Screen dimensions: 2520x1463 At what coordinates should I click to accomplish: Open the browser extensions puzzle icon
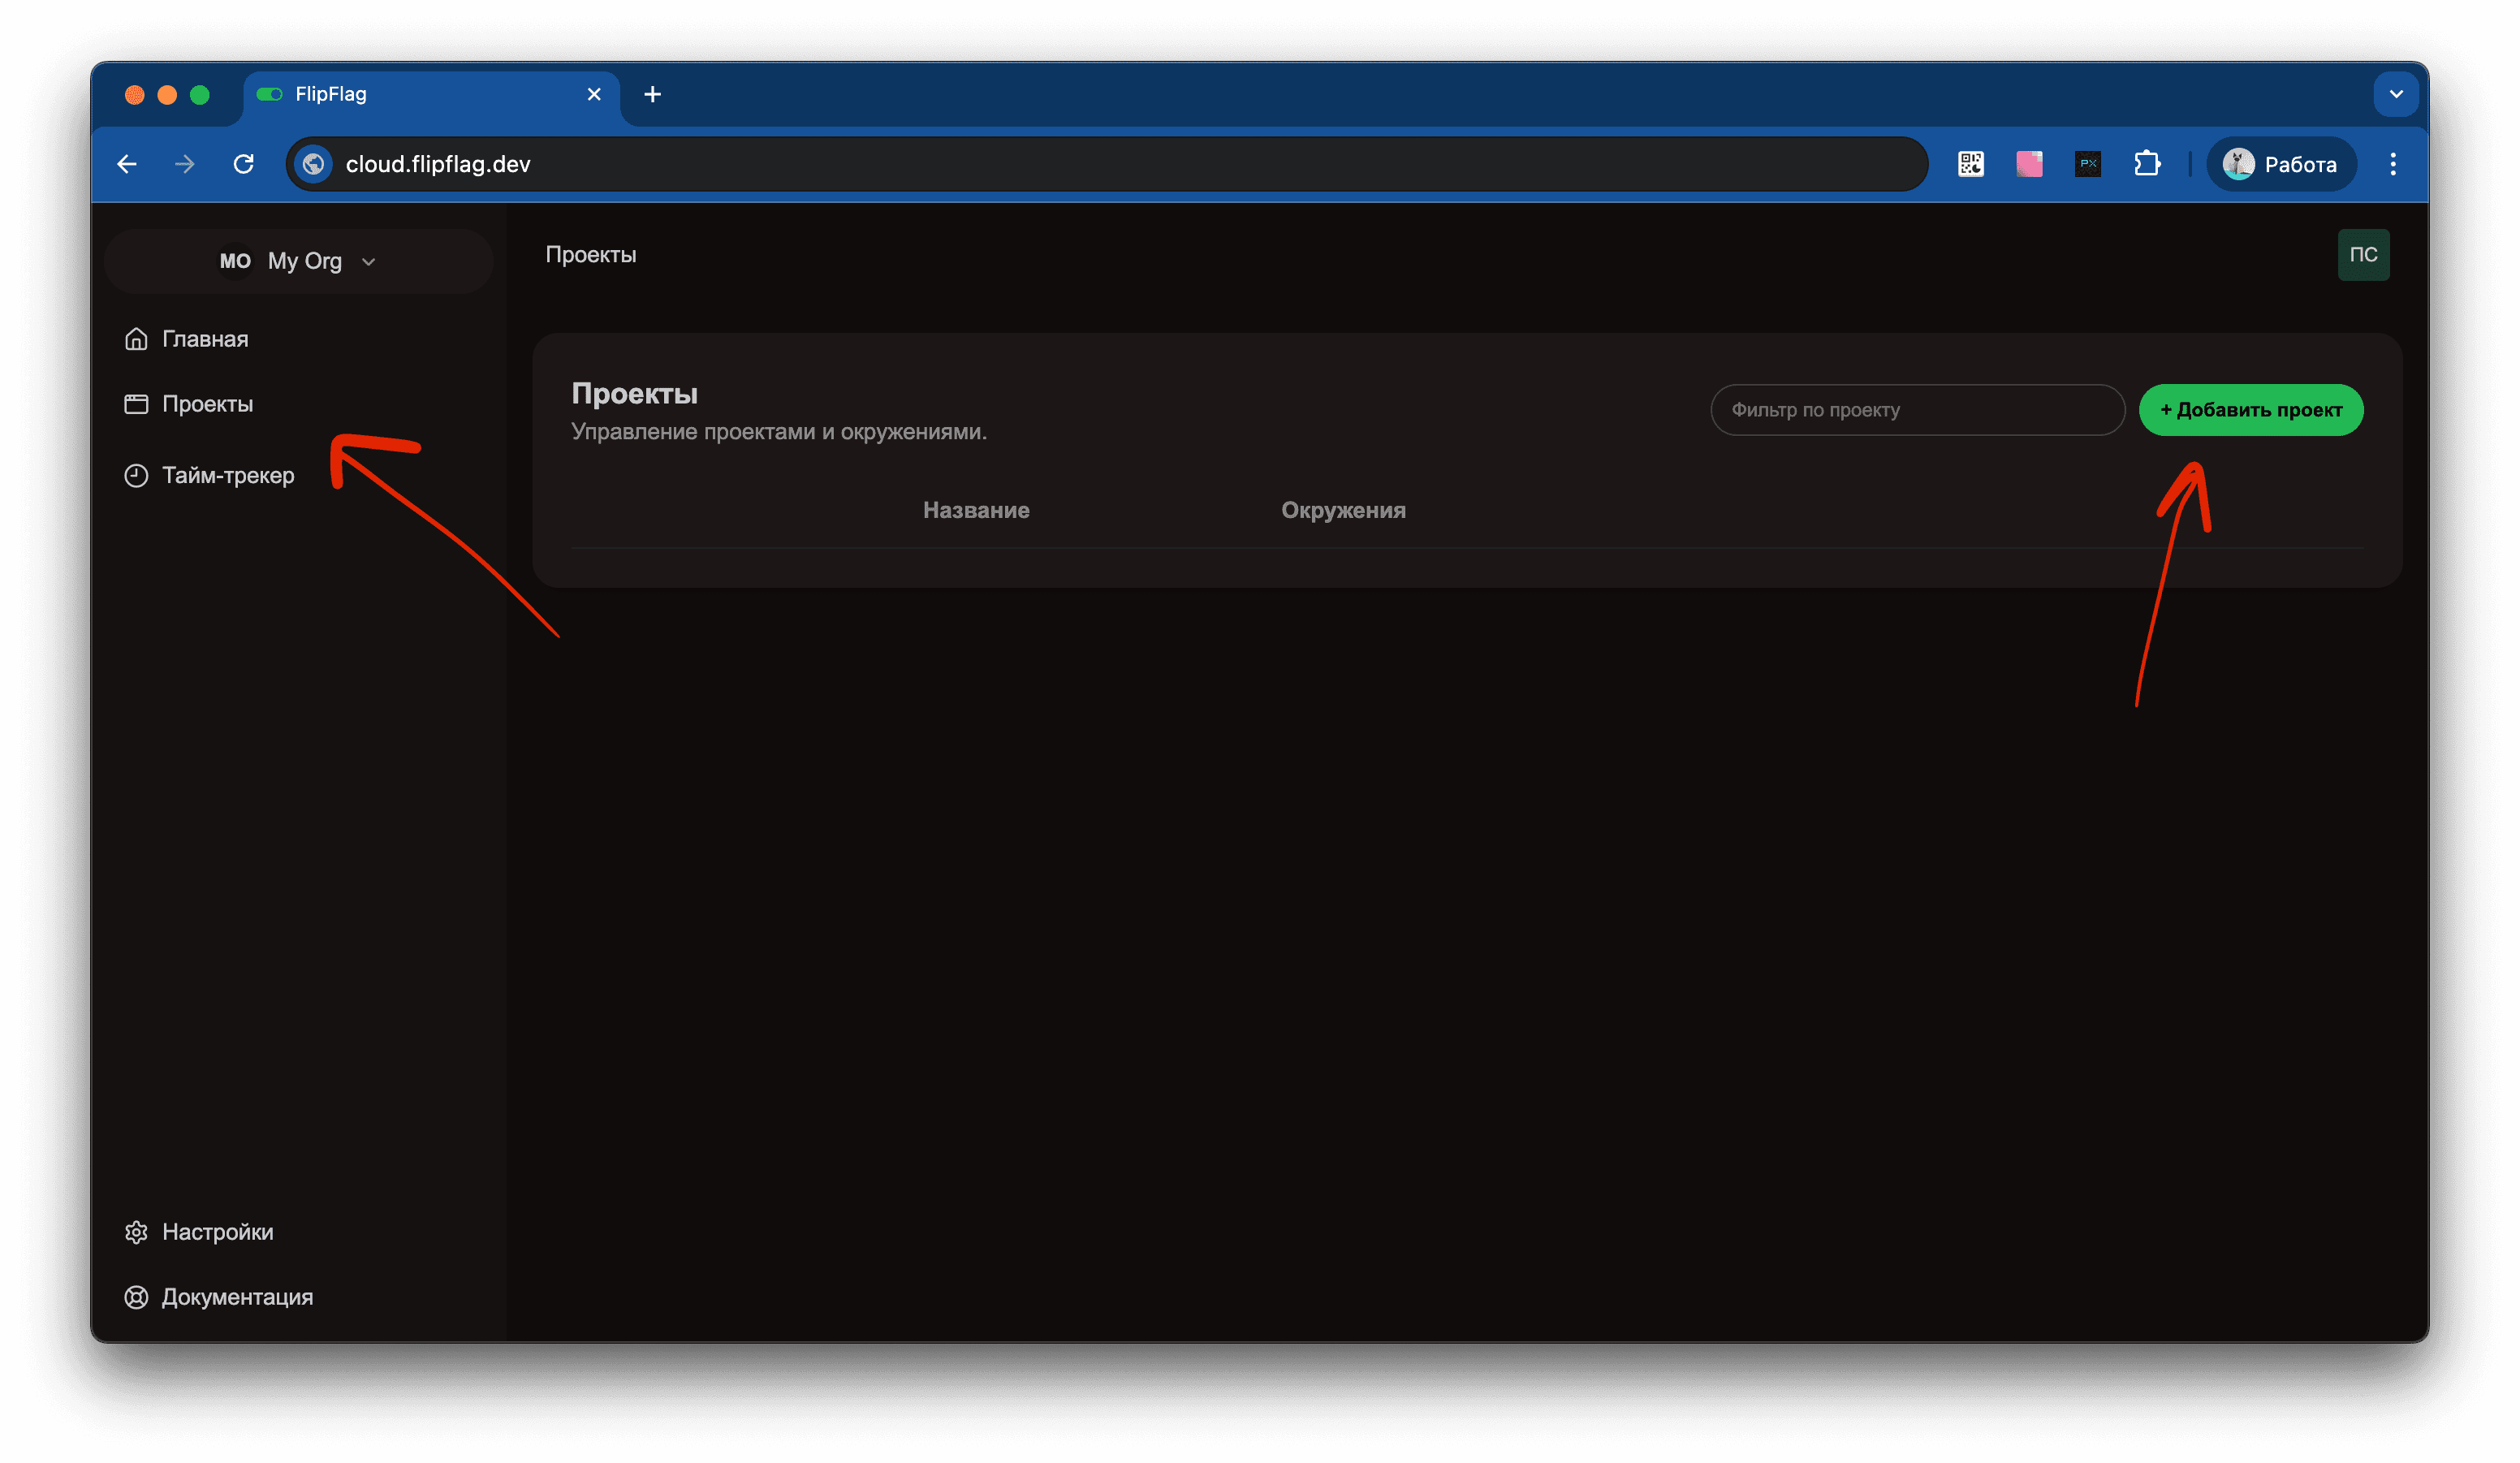click(x=2148, y=163)
